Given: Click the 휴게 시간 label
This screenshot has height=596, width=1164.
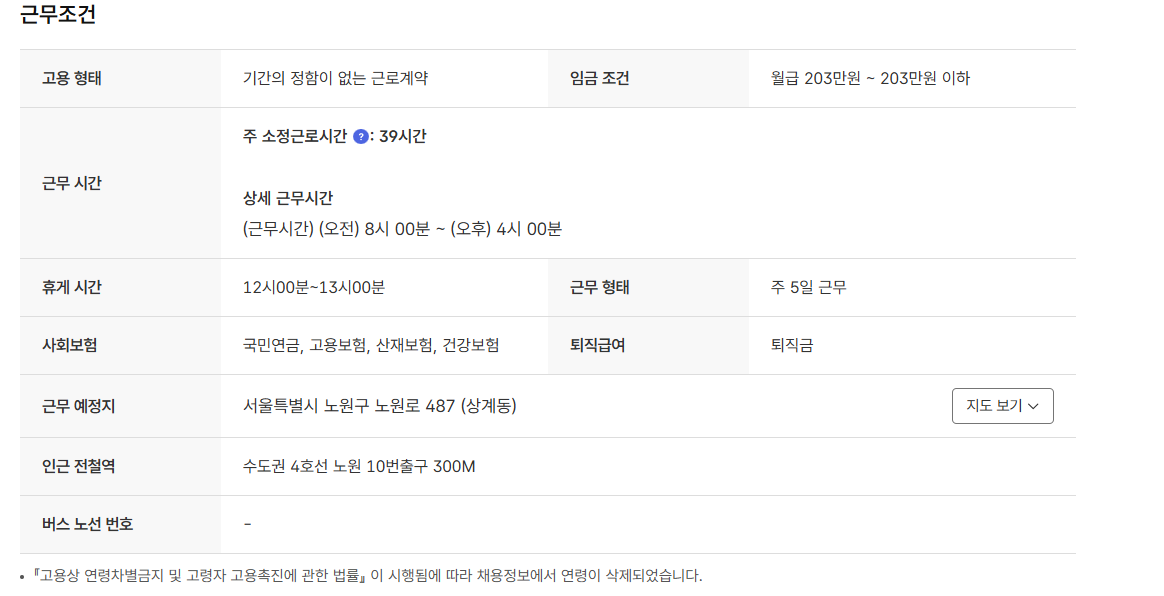Looking at the screenshot, I should coord(73,287).
